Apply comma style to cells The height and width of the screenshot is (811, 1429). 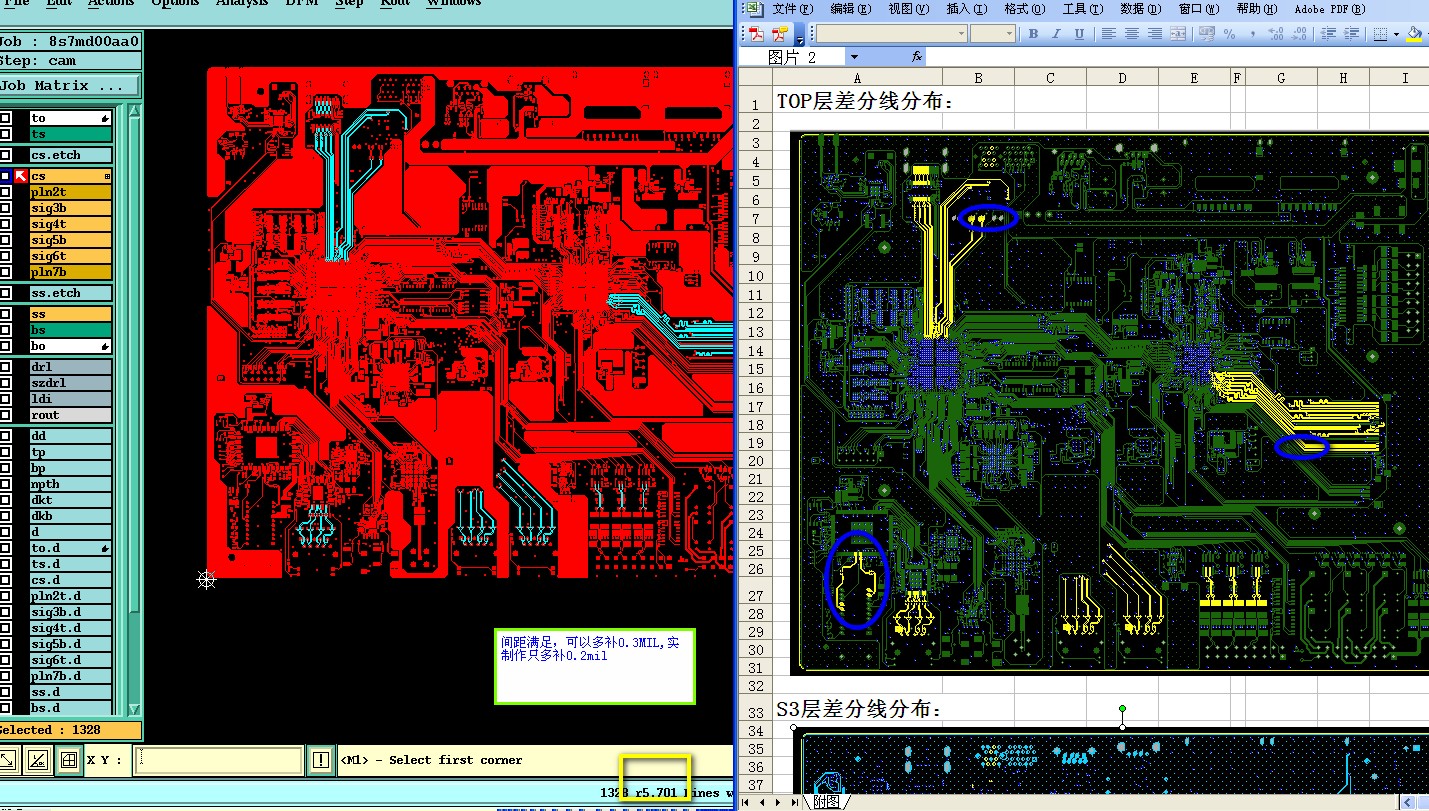[x=1251, y=34]
